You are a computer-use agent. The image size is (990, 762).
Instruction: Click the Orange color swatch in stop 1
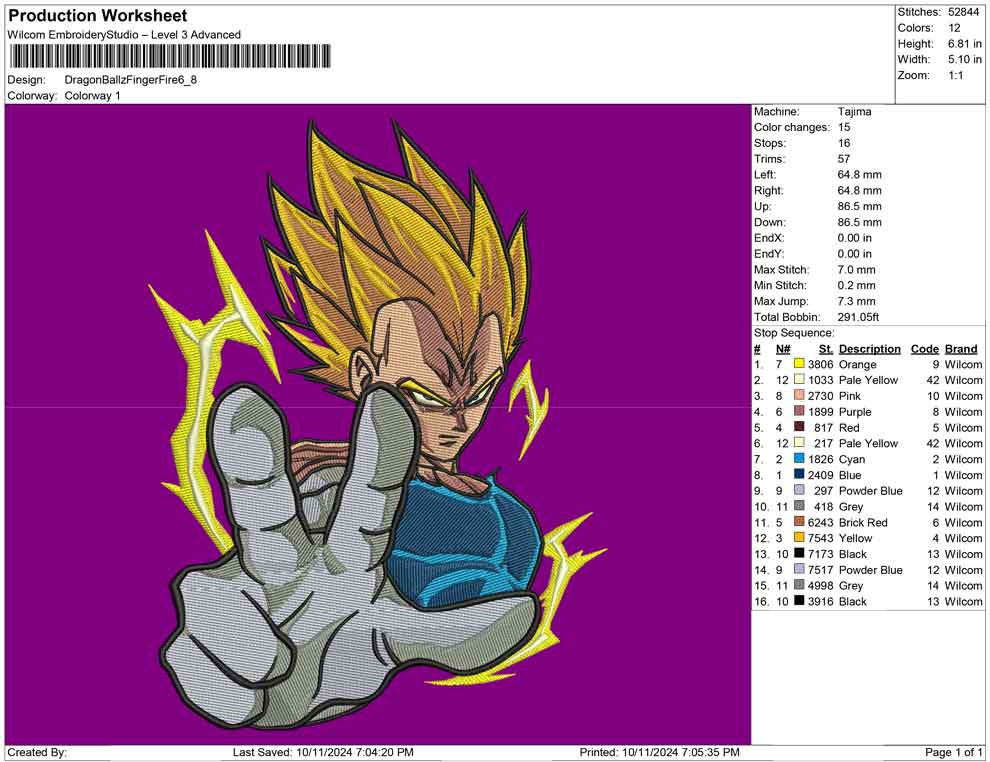(x=799, y=365)
